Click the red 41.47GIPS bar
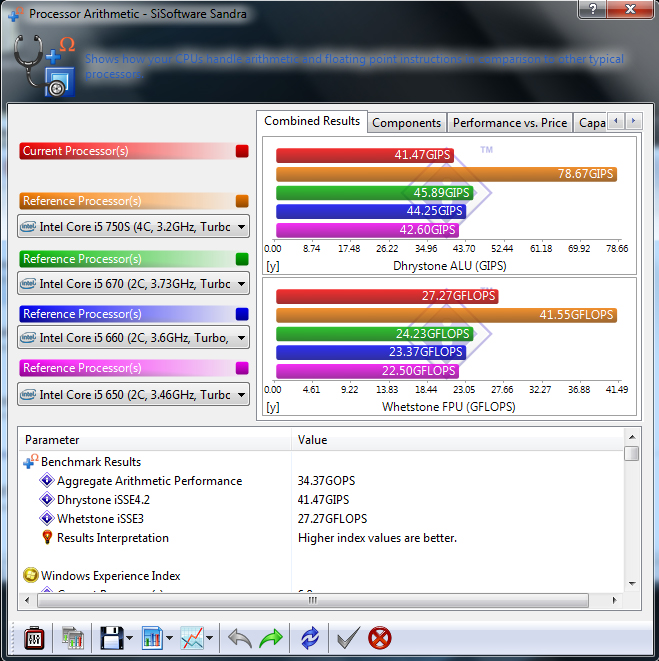The width and height of the screenshot is (659, 661). point(365,155)
